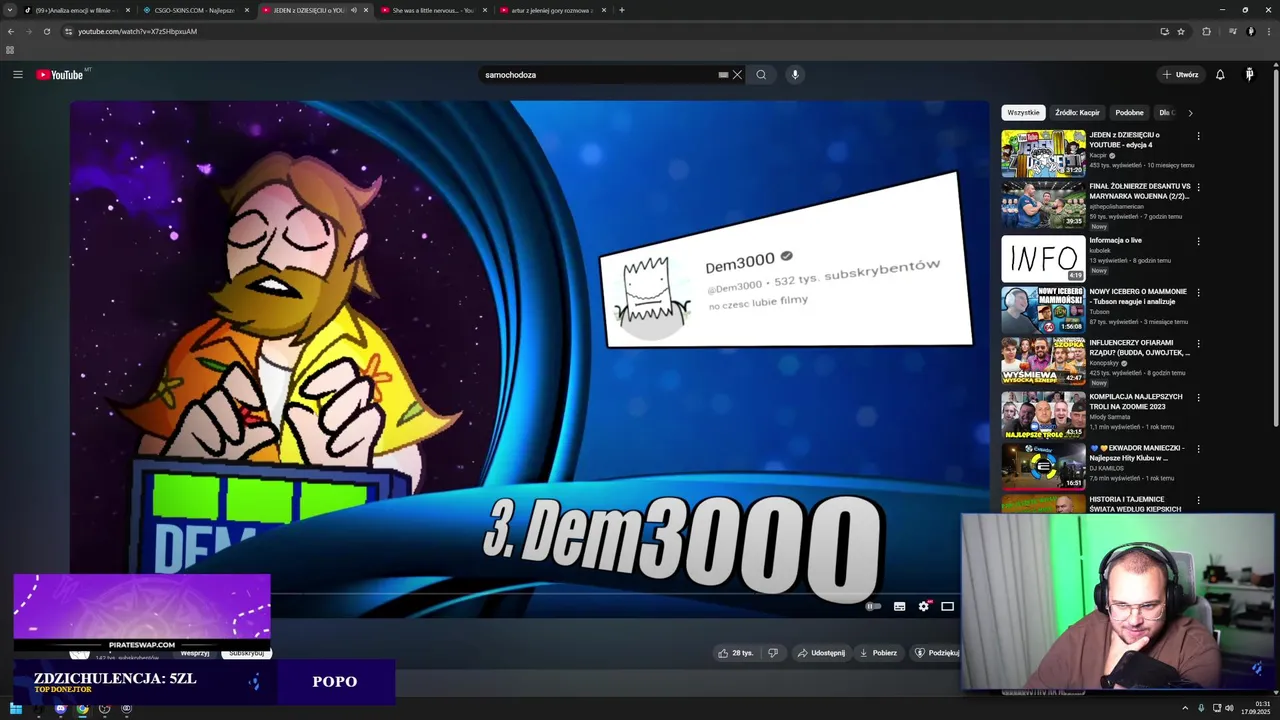
Task: Open the browser extensions puzzle icon
Action: pyautogui.click(x=1206, y=31)
